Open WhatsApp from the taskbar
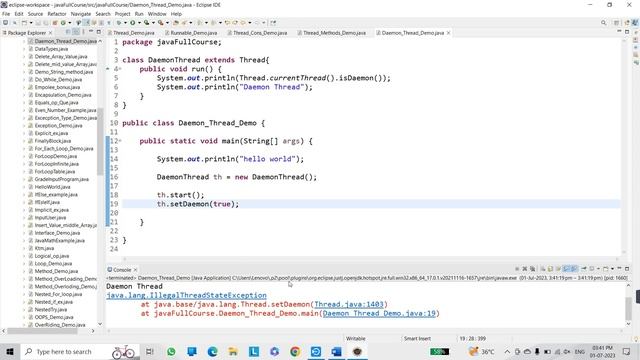This screenshot has width=640, height=360. (x=171, y=351)
